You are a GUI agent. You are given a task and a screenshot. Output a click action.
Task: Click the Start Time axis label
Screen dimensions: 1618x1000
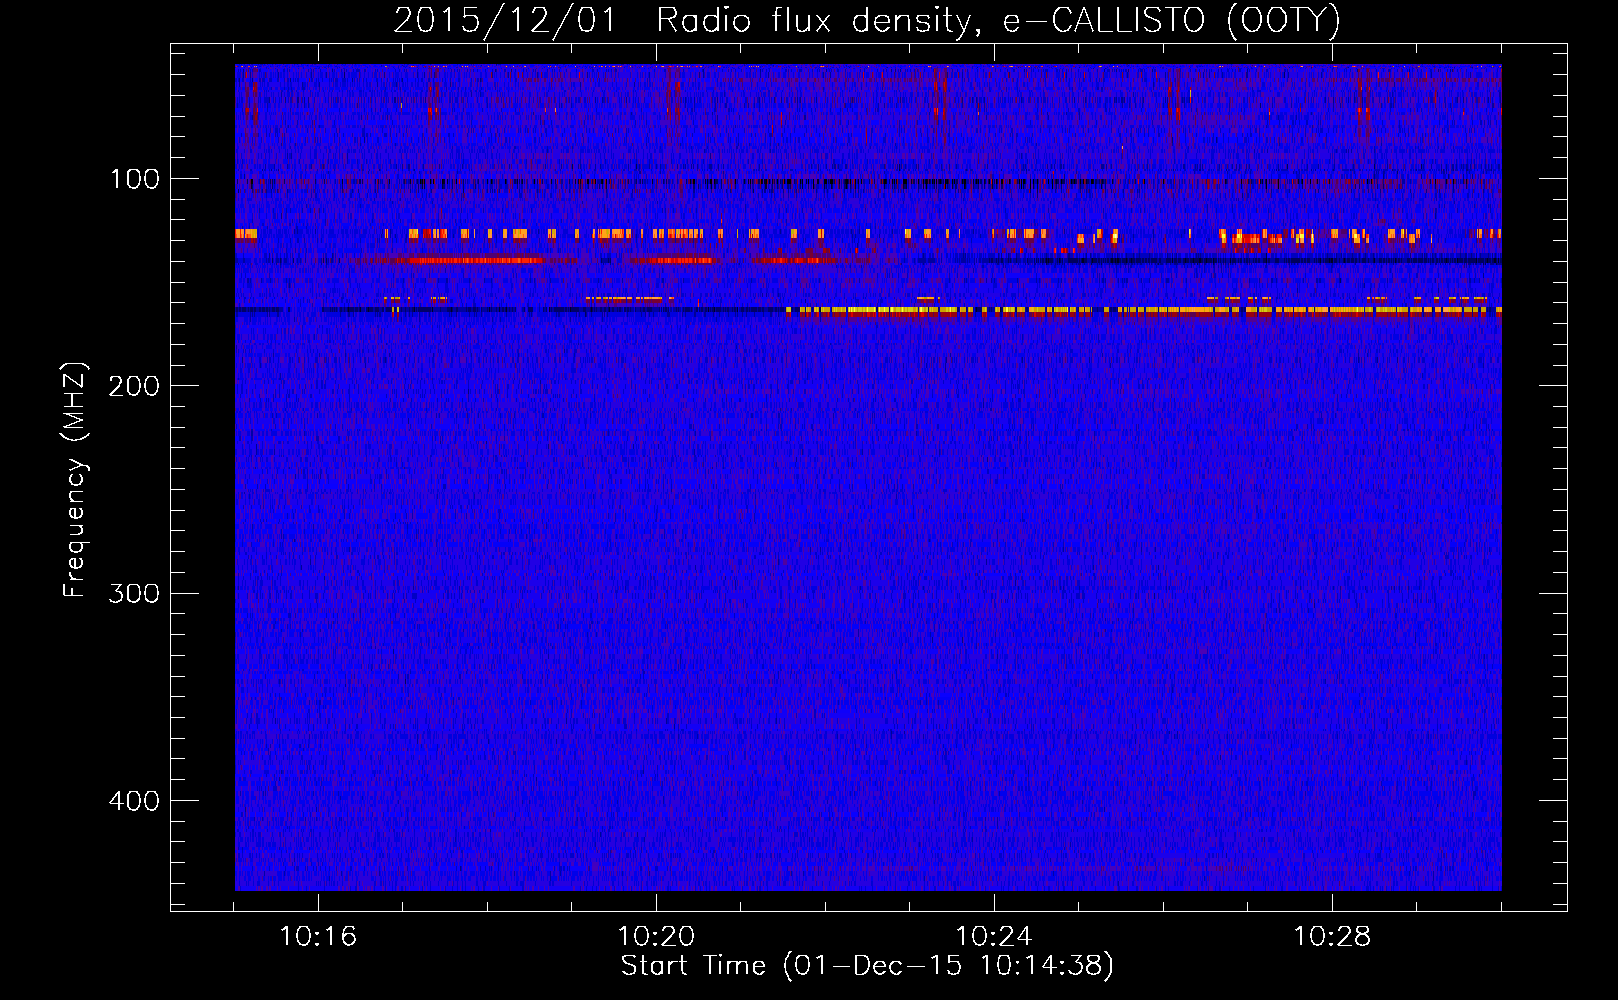(867, 966)
